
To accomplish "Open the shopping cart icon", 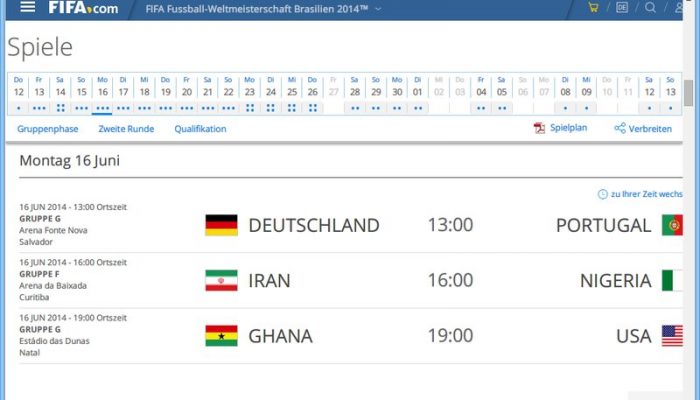I will click(x=593, y=7).
